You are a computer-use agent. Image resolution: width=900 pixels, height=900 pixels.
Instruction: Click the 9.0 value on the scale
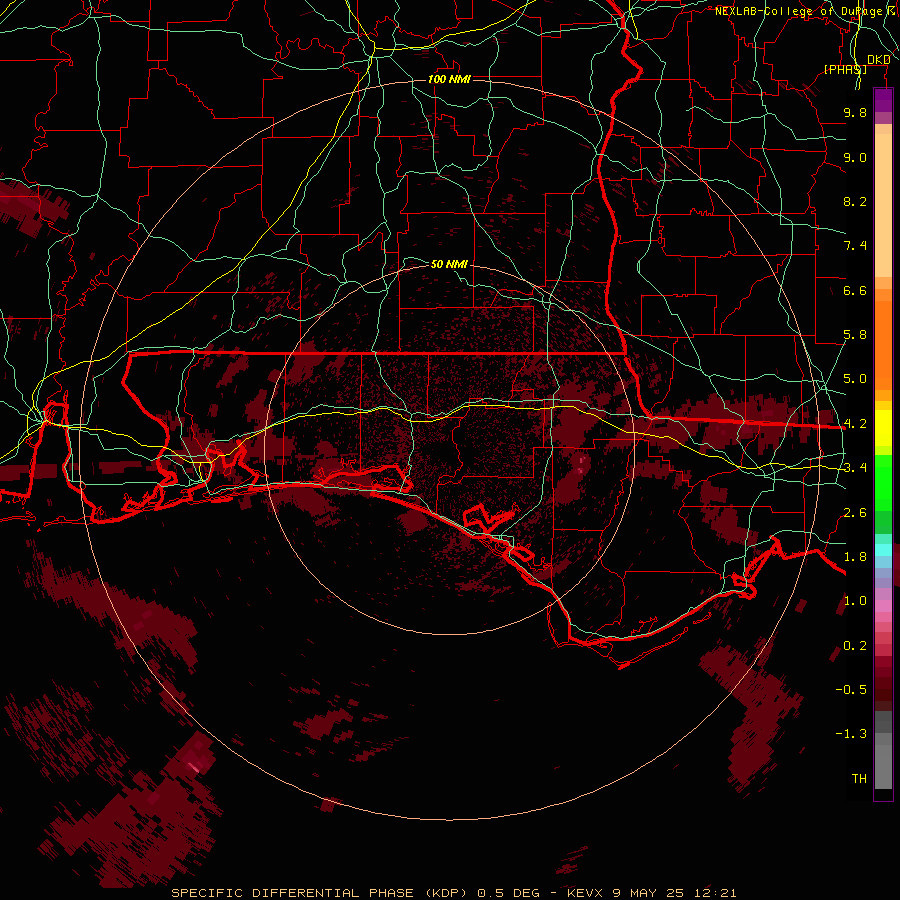coord(855,157)
